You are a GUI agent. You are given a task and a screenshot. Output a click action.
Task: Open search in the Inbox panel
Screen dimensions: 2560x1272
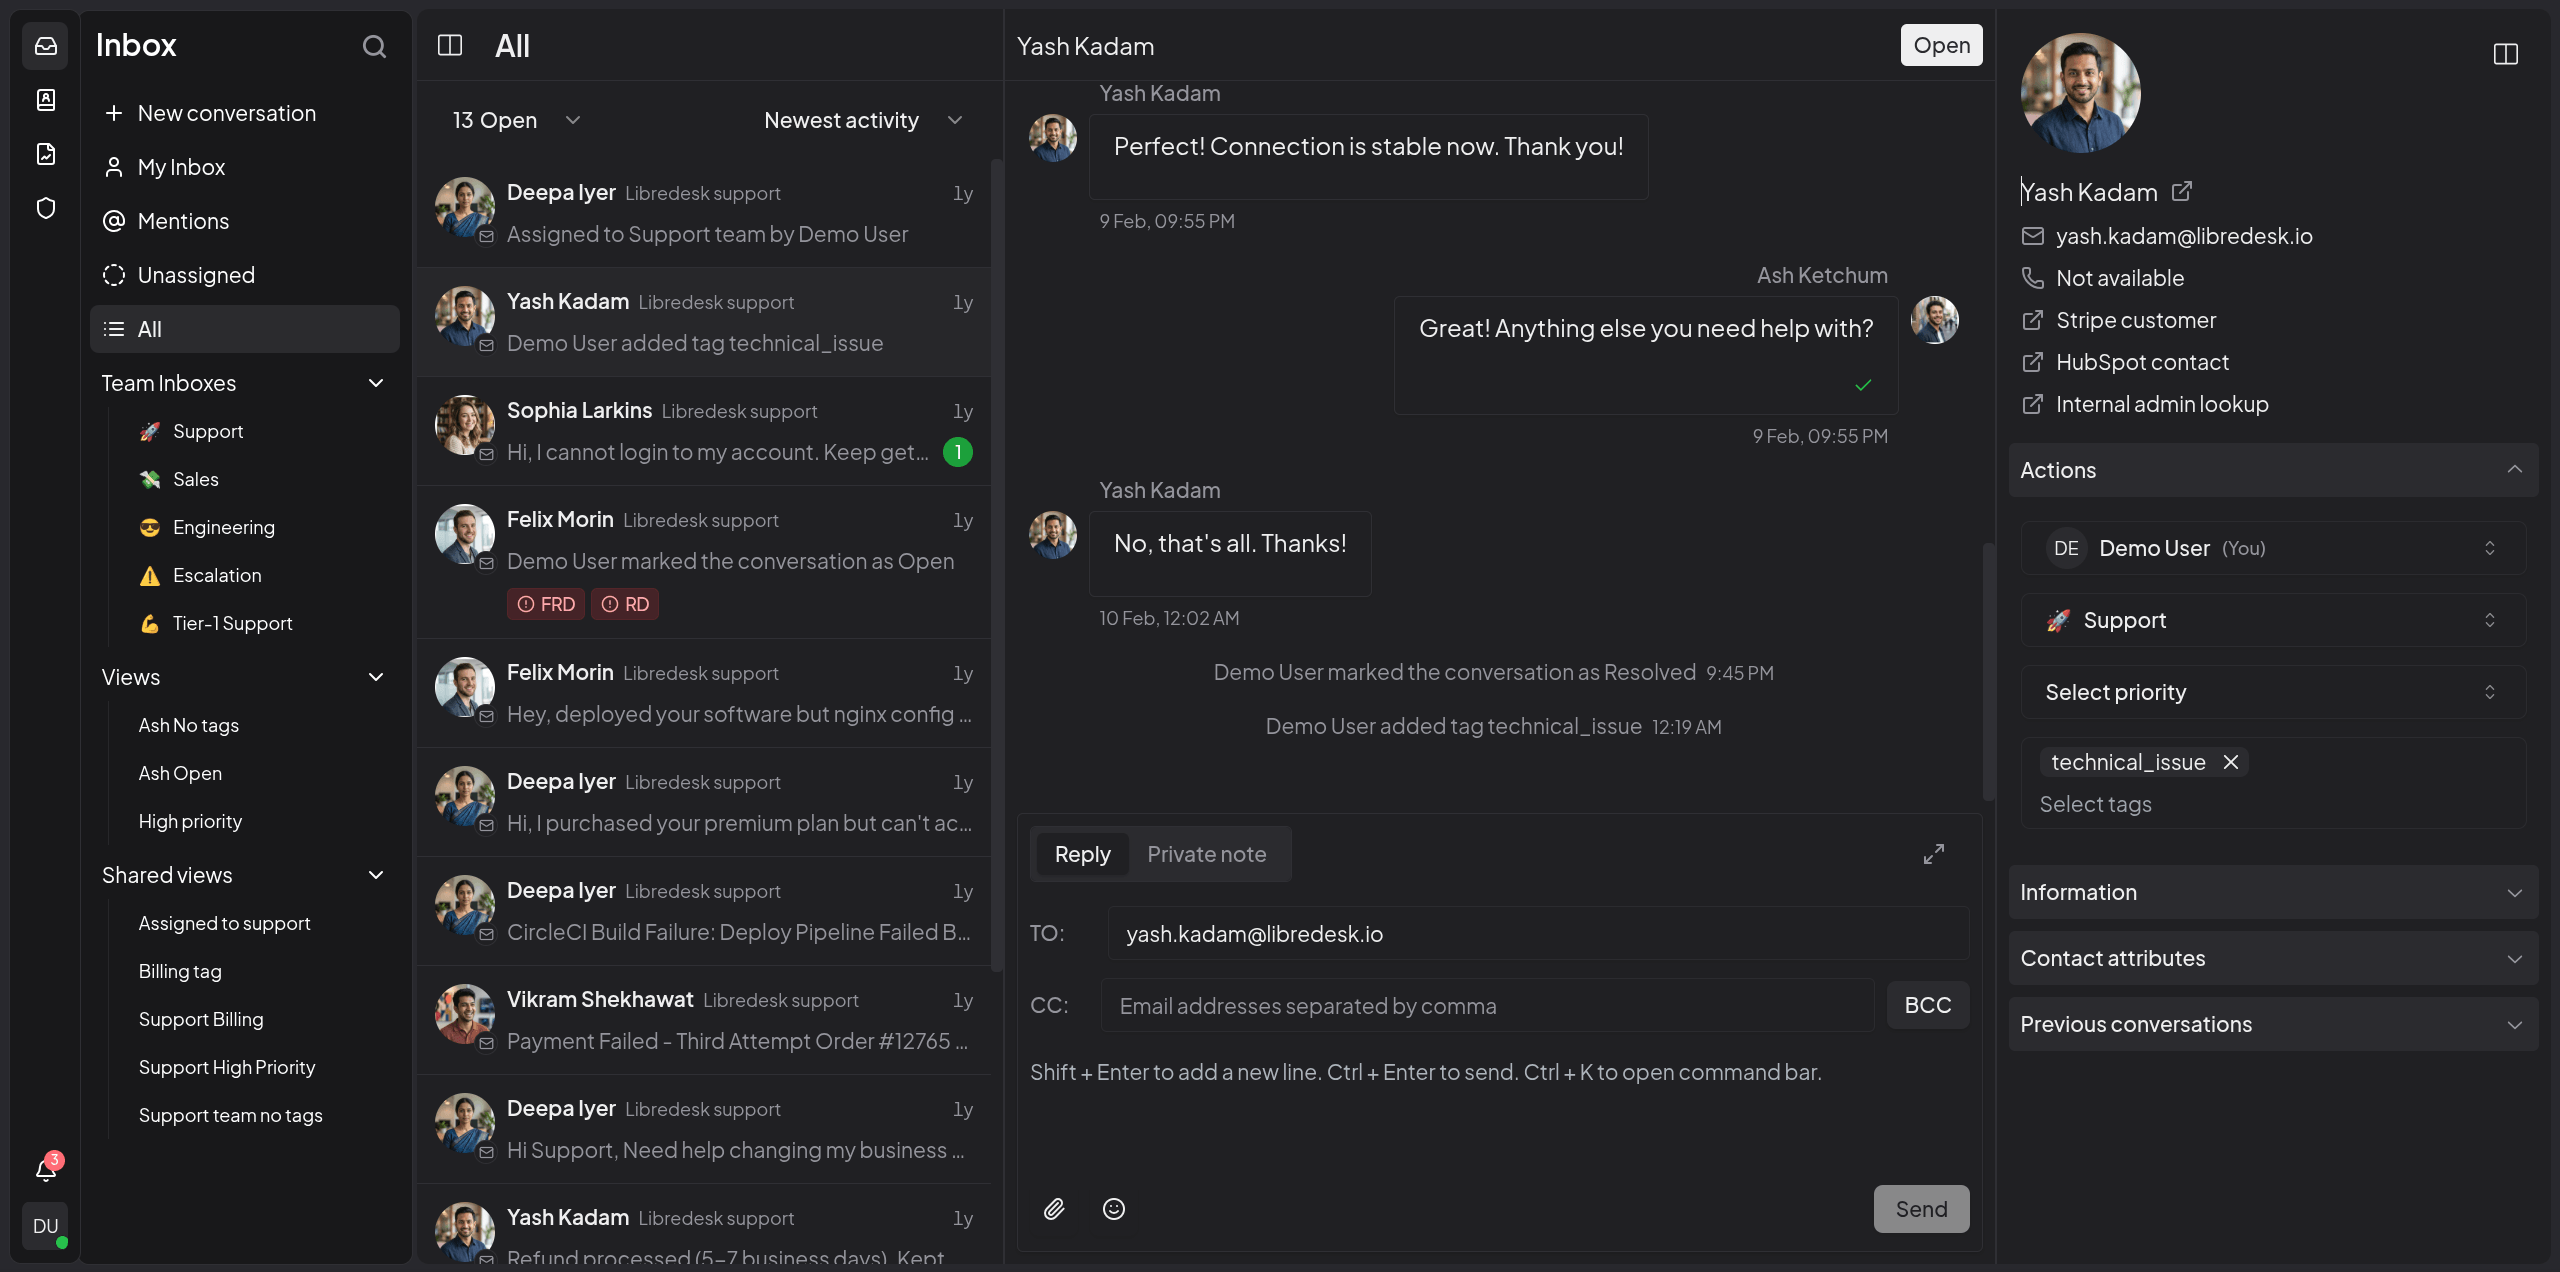point(374,46)
